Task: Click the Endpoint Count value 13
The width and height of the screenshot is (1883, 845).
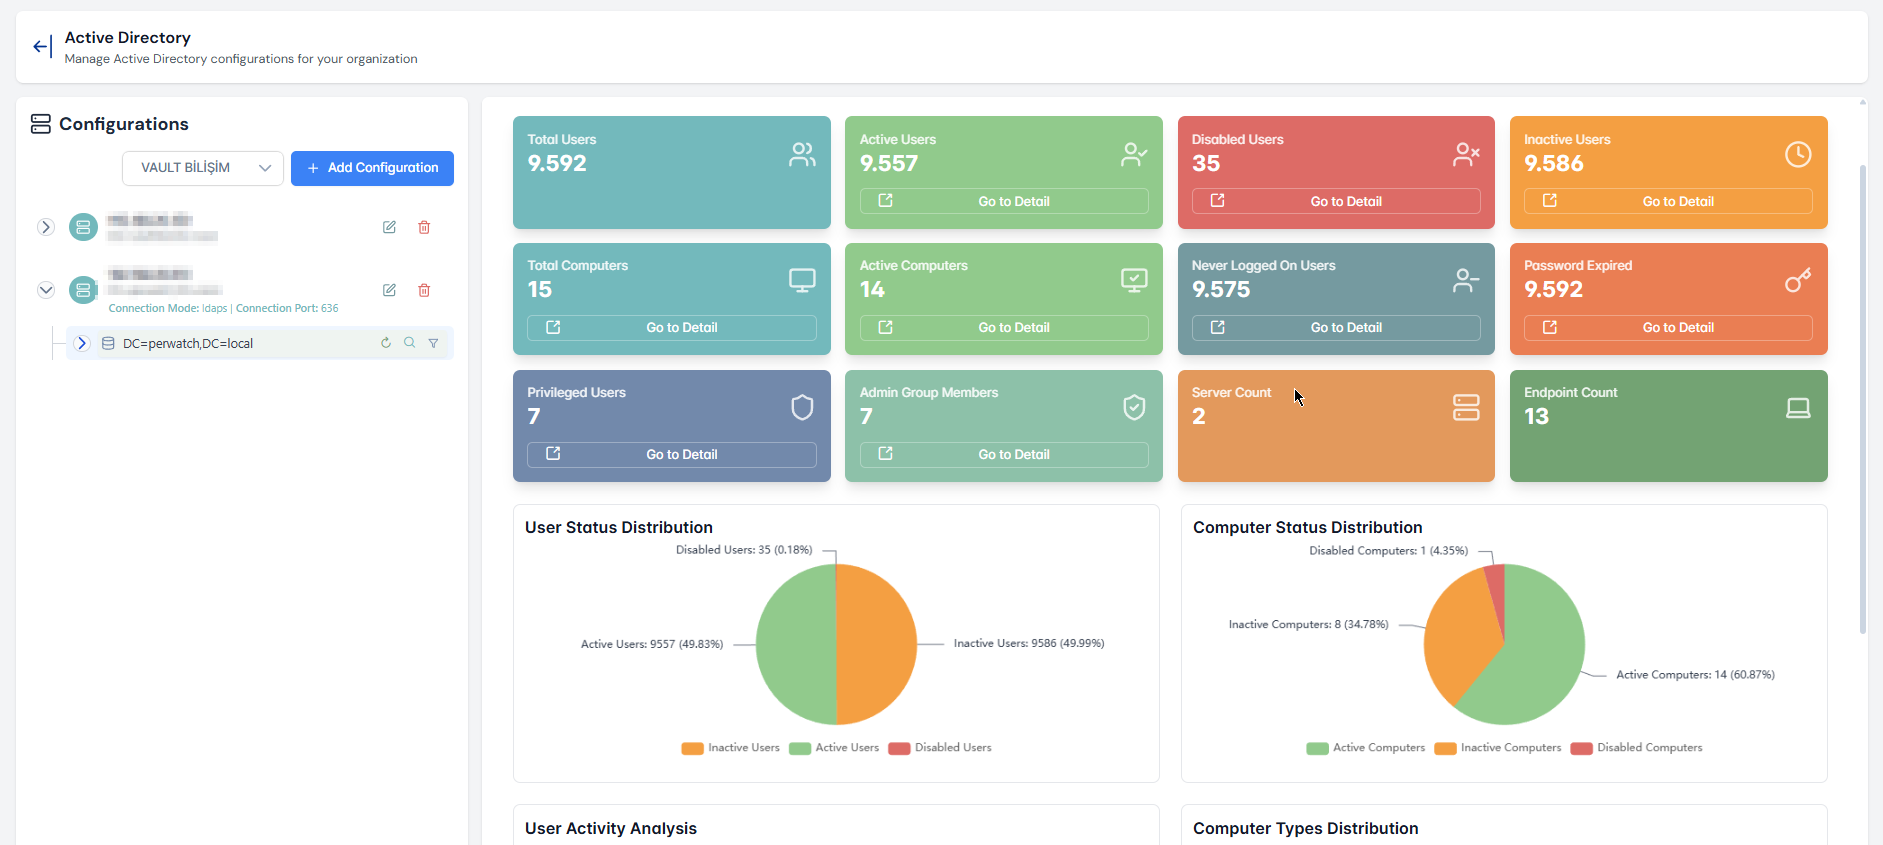Action: point(1536,416)
